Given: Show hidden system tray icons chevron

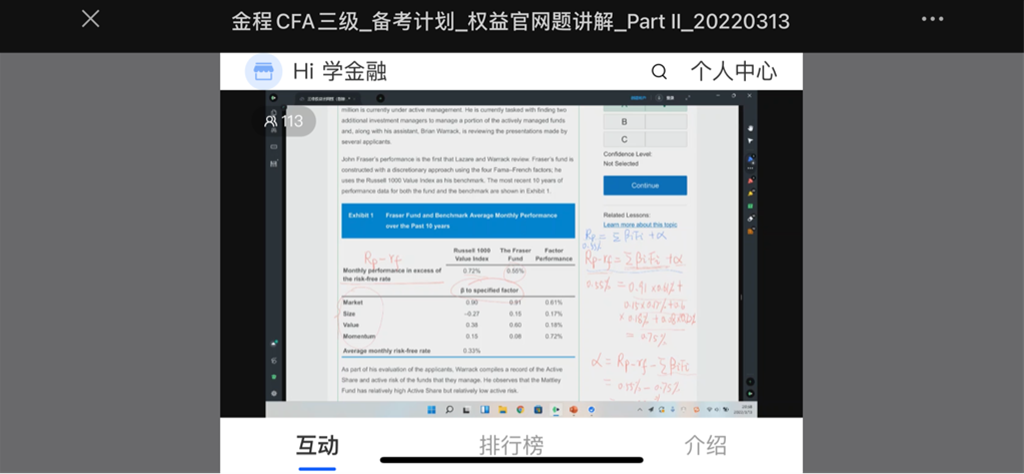Looking at the screenshot, I should [x=639, y=410].
